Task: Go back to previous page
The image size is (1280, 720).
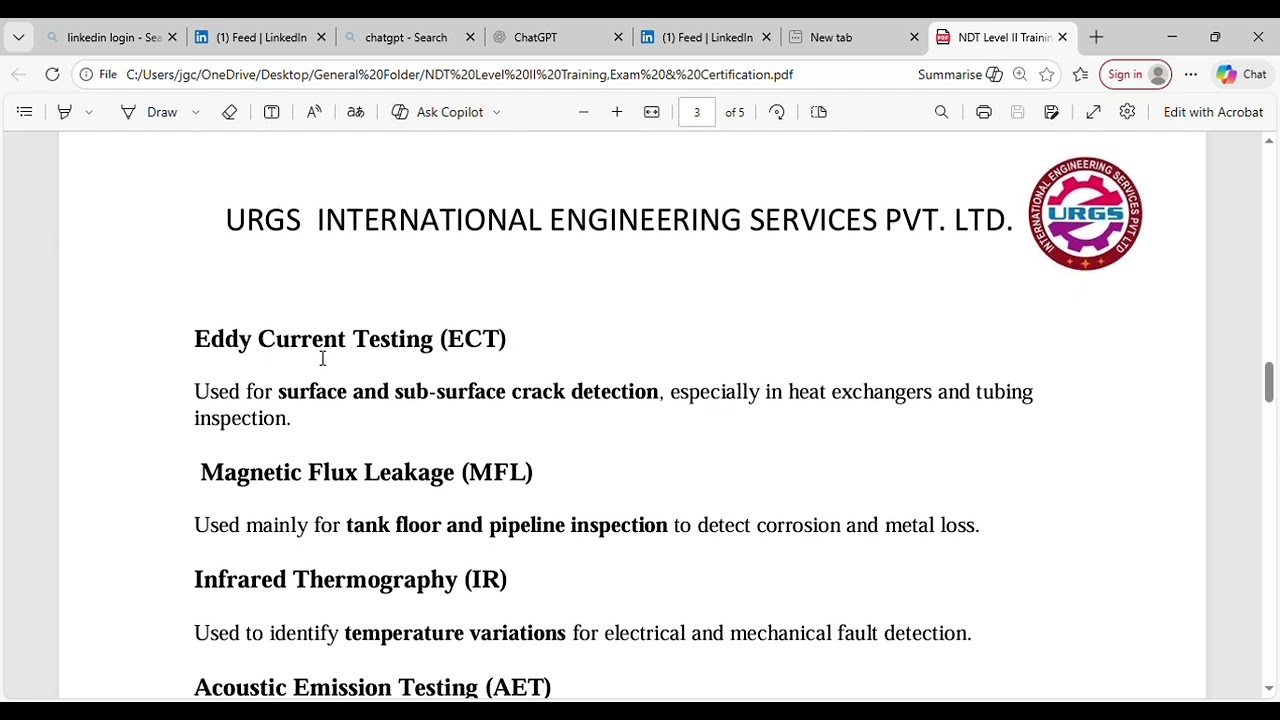Action: (x=19, y=74)
